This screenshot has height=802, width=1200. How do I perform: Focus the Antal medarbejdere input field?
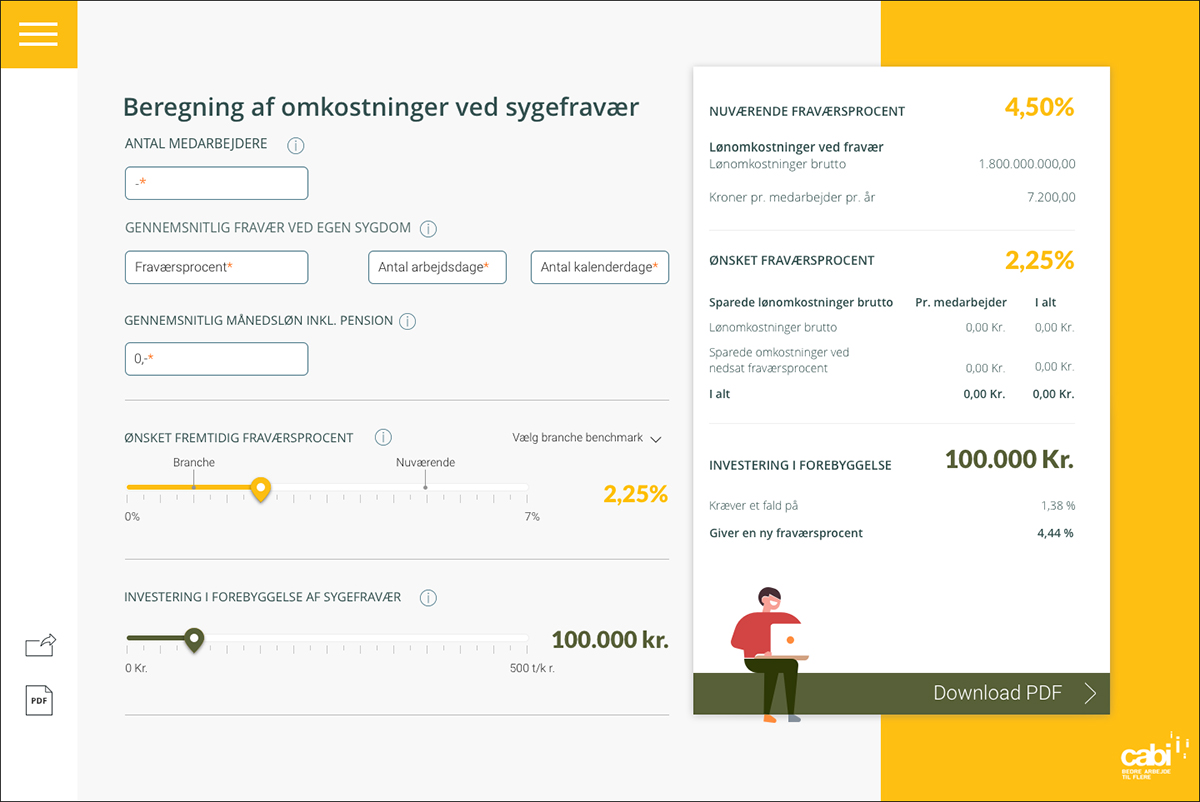pos(216,183)
